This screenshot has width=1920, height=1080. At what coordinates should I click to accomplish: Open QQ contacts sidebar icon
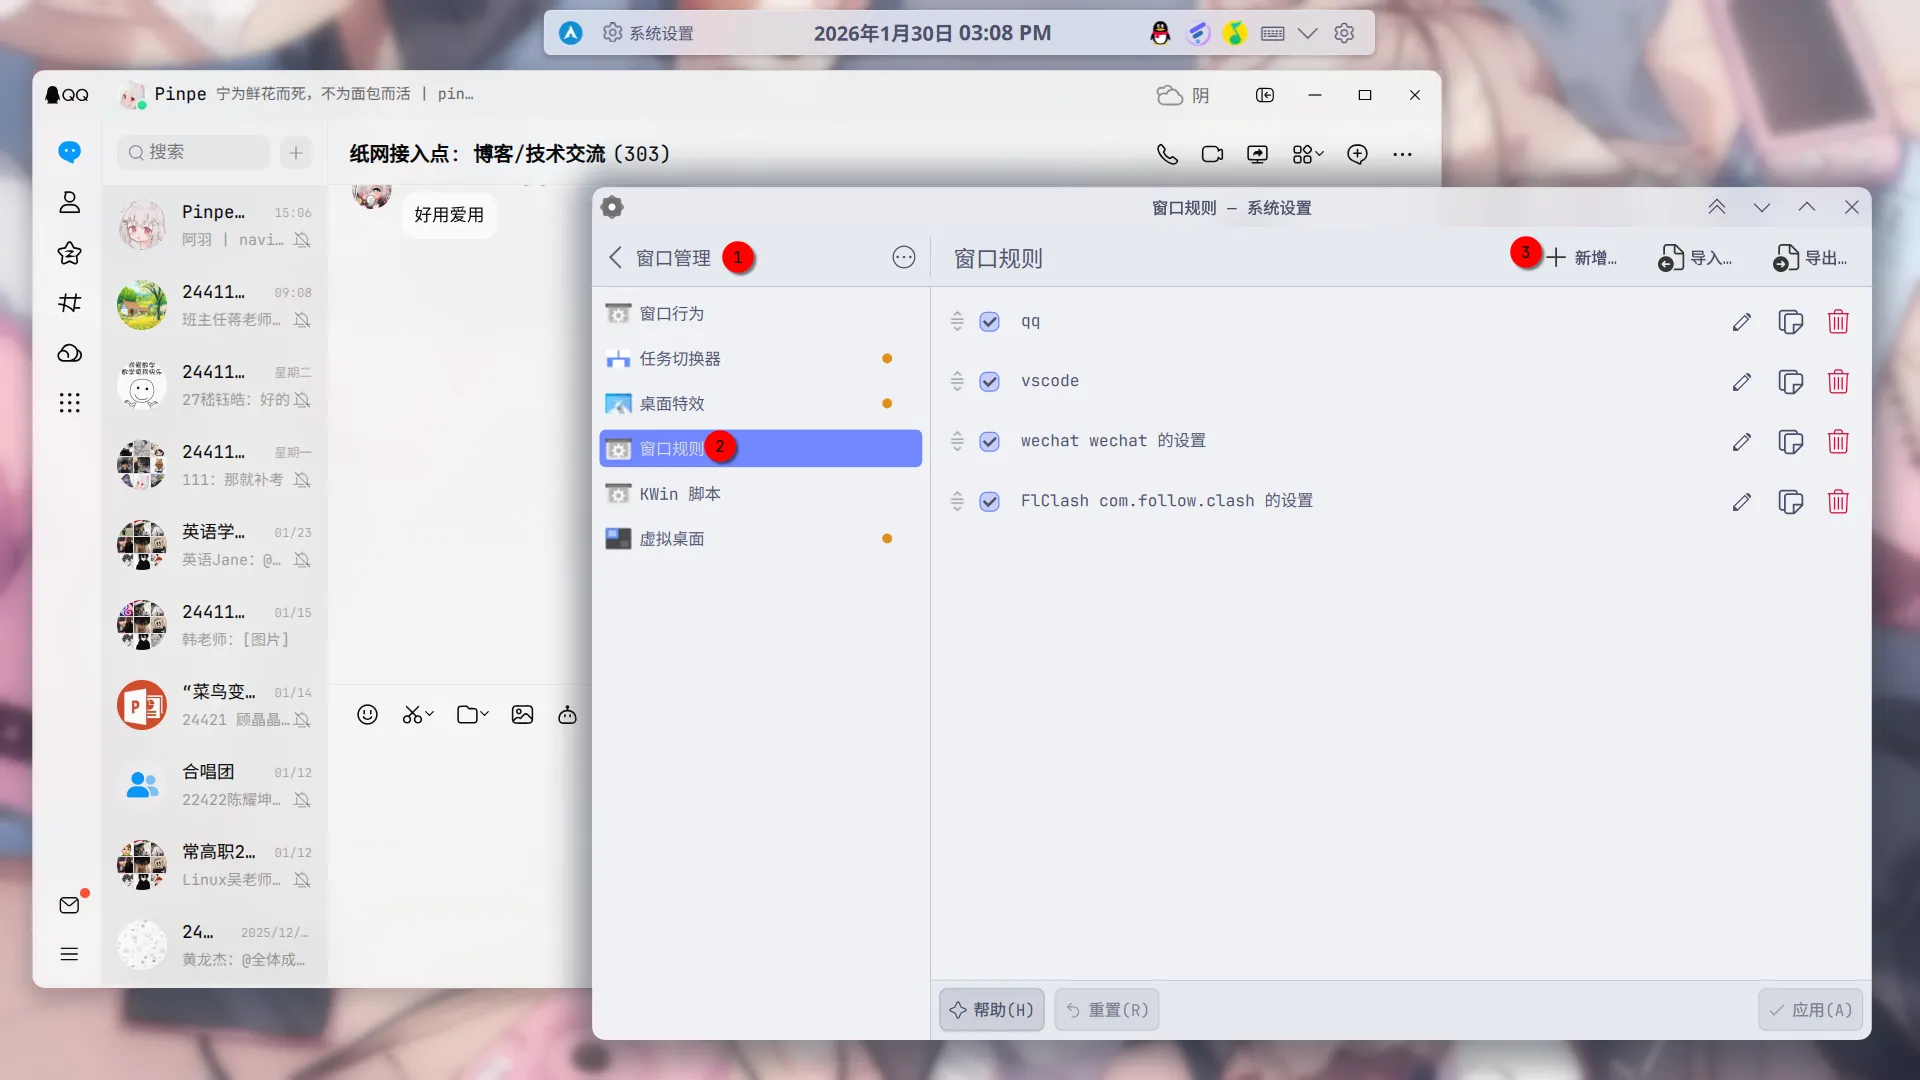pos(69,203)
